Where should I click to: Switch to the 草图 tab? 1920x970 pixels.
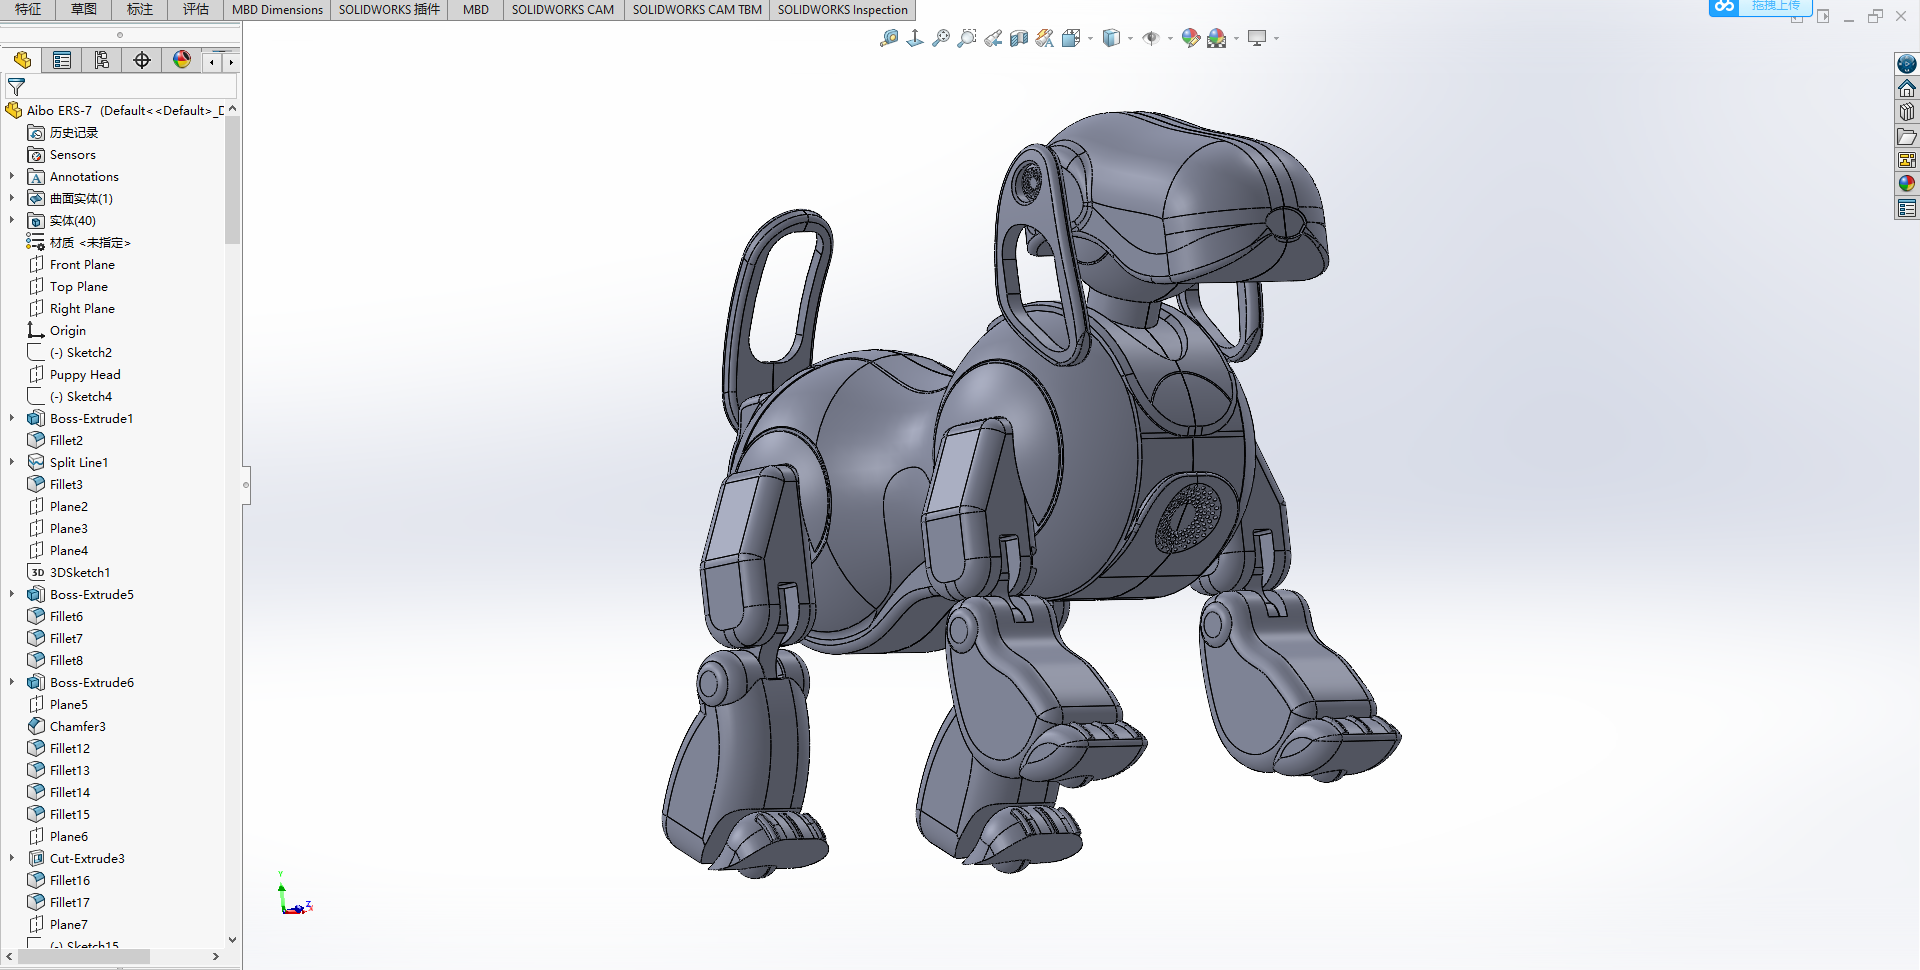[x=84, y=10]
